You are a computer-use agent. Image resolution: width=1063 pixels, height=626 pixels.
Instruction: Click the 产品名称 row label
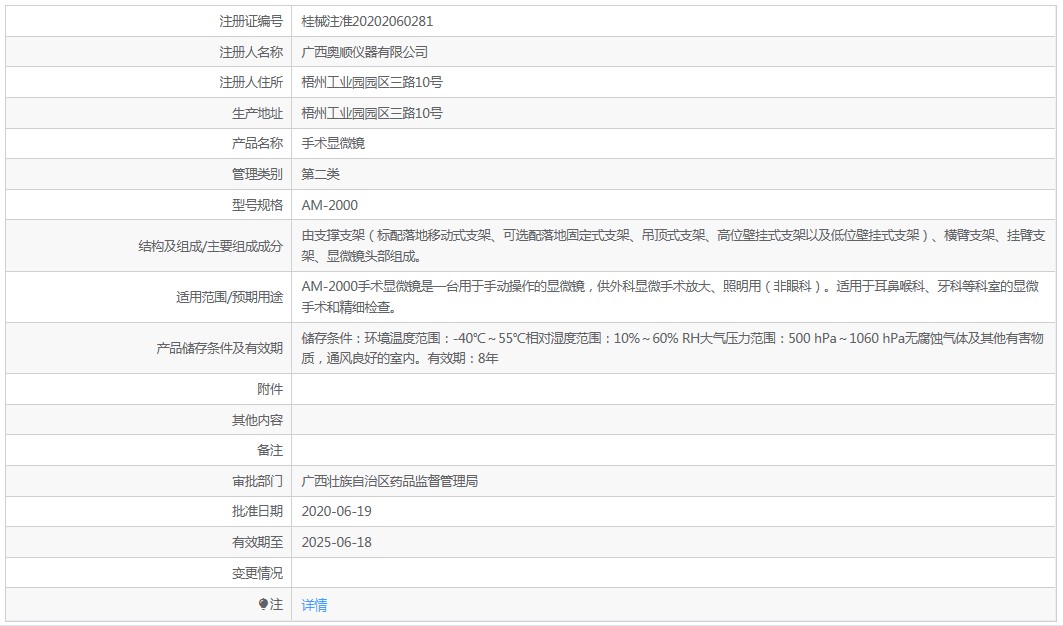tap(257, 143)
